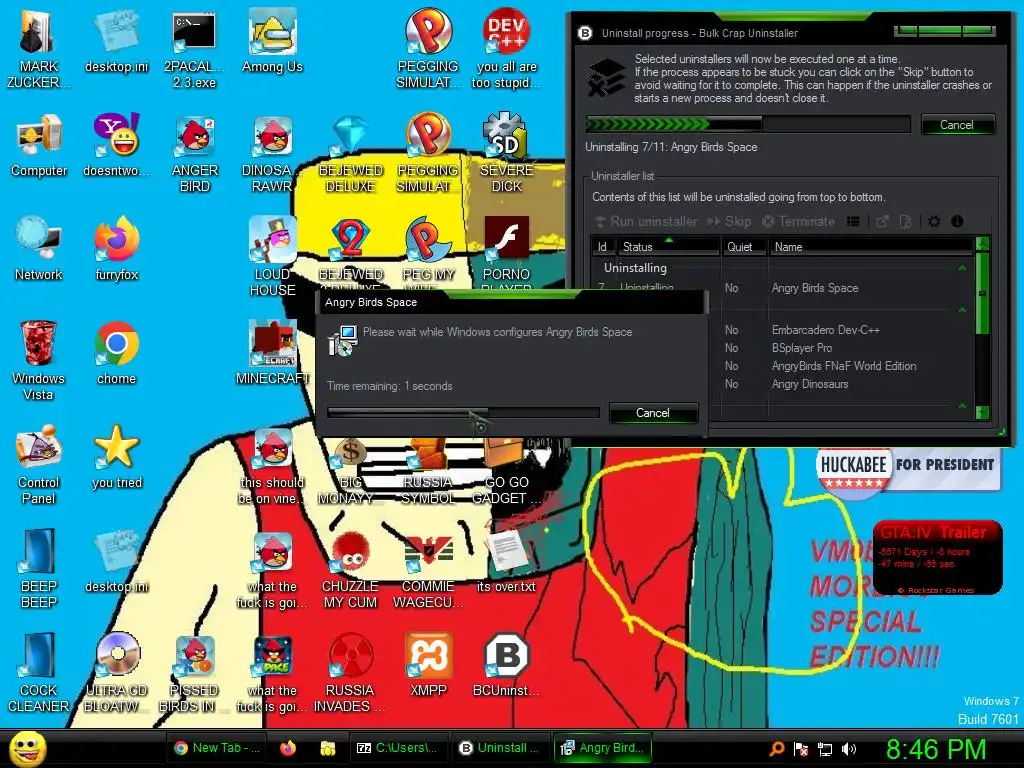The height and width of the screenshot is (768, 1024).
Task: Sort uninstaller list by Quiet column
Action: (743, 247)
